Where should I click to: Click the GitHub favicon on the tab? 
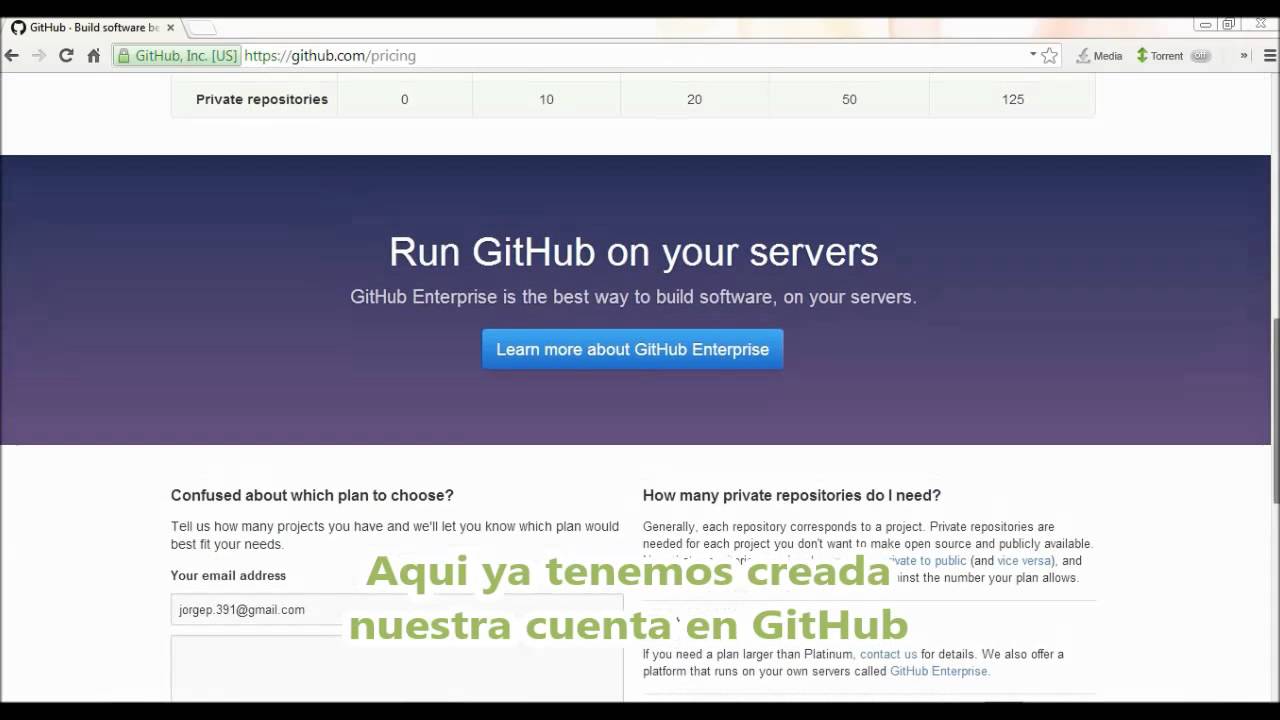click(18, 27)
